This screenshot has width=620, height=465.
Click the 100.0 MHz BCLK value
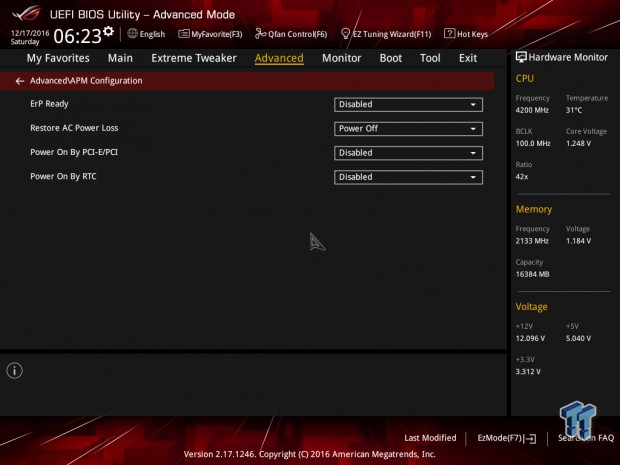(x=533, y=144)
